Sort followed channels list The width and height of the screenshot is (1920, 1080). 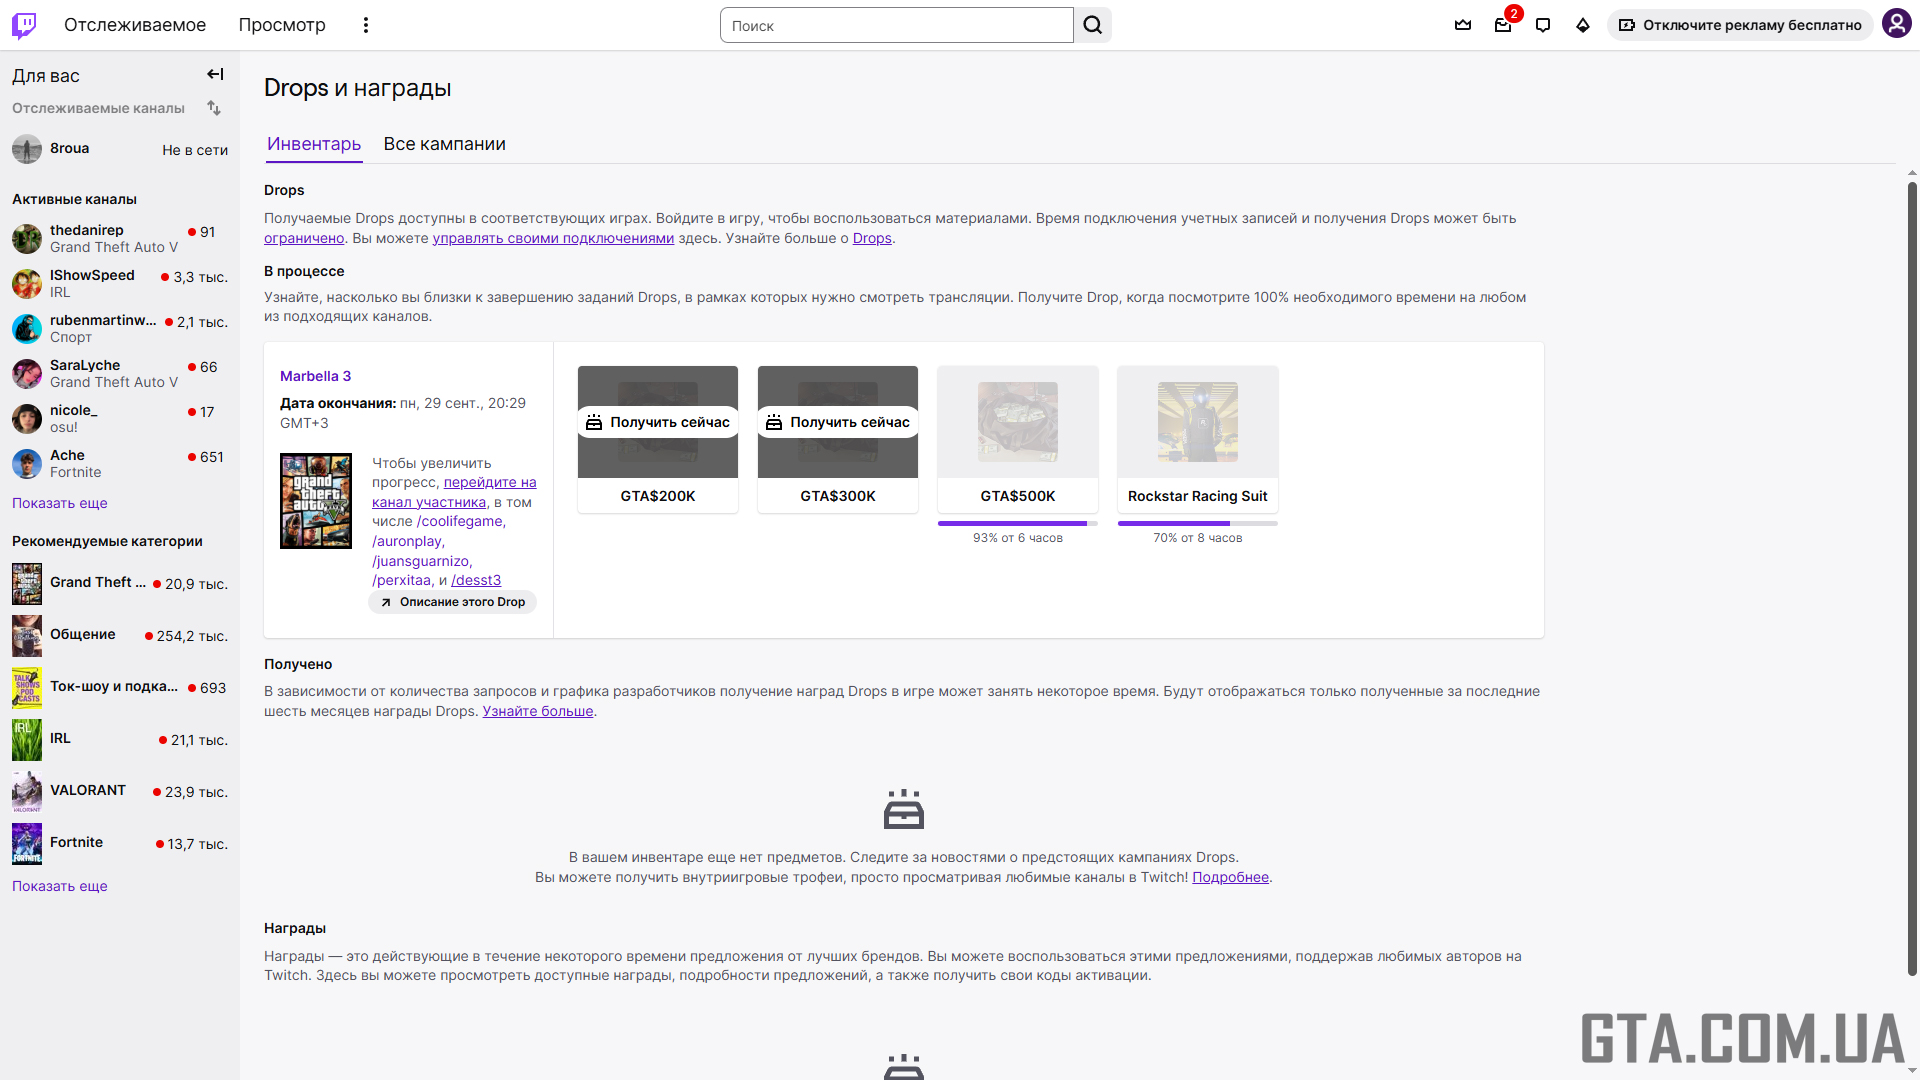(214, 108)
